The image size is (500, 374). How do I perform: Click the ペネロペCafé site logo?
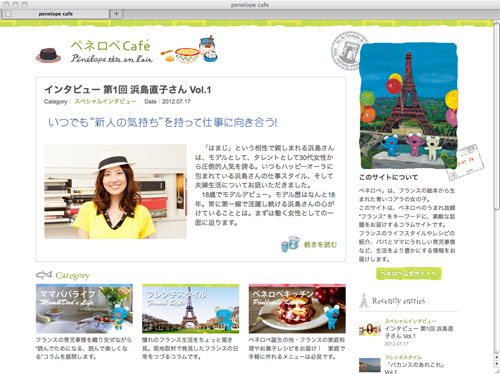[111, 51]
